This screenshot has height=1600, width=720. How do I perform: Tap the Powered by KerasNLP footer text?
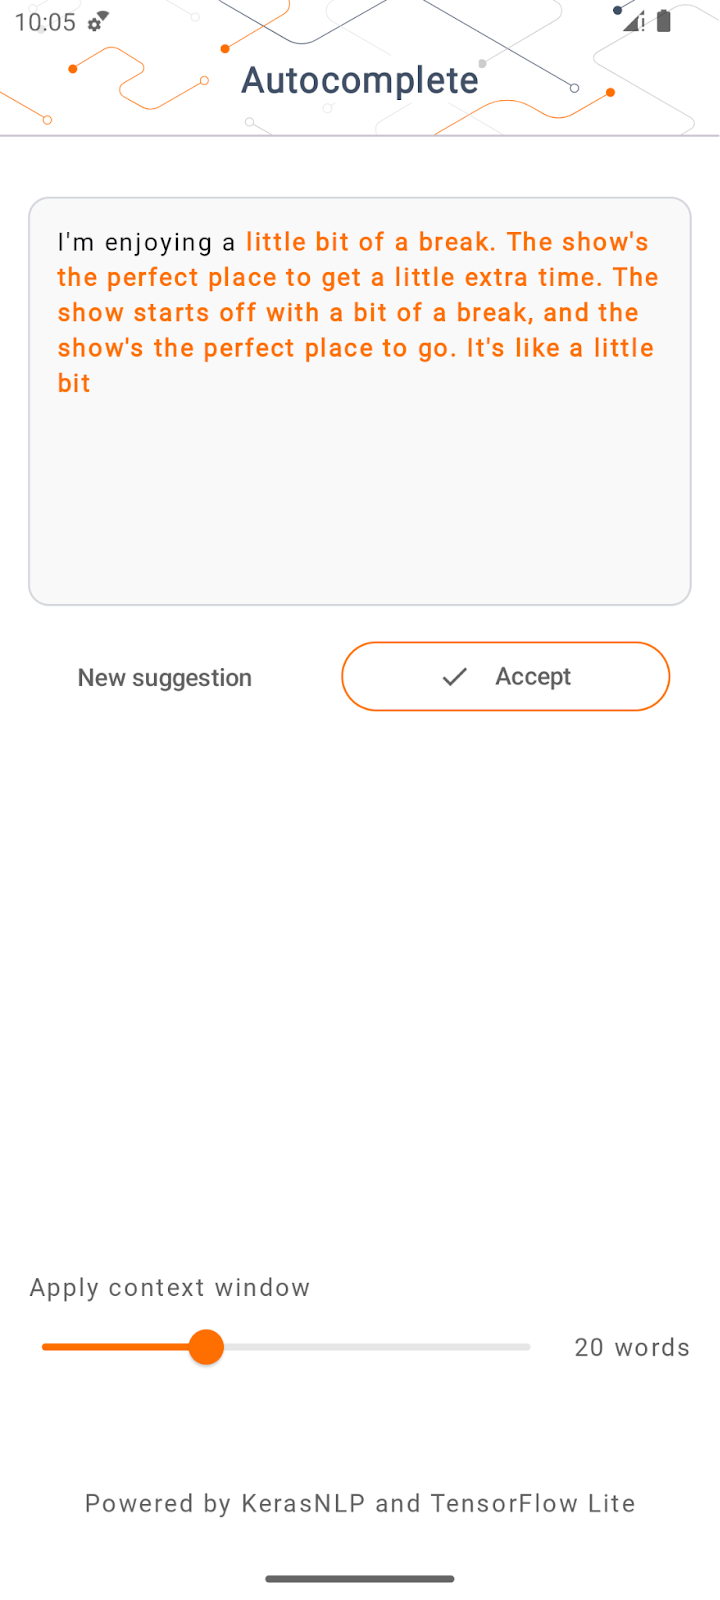pyautogui.click(x=360, y=1503)
